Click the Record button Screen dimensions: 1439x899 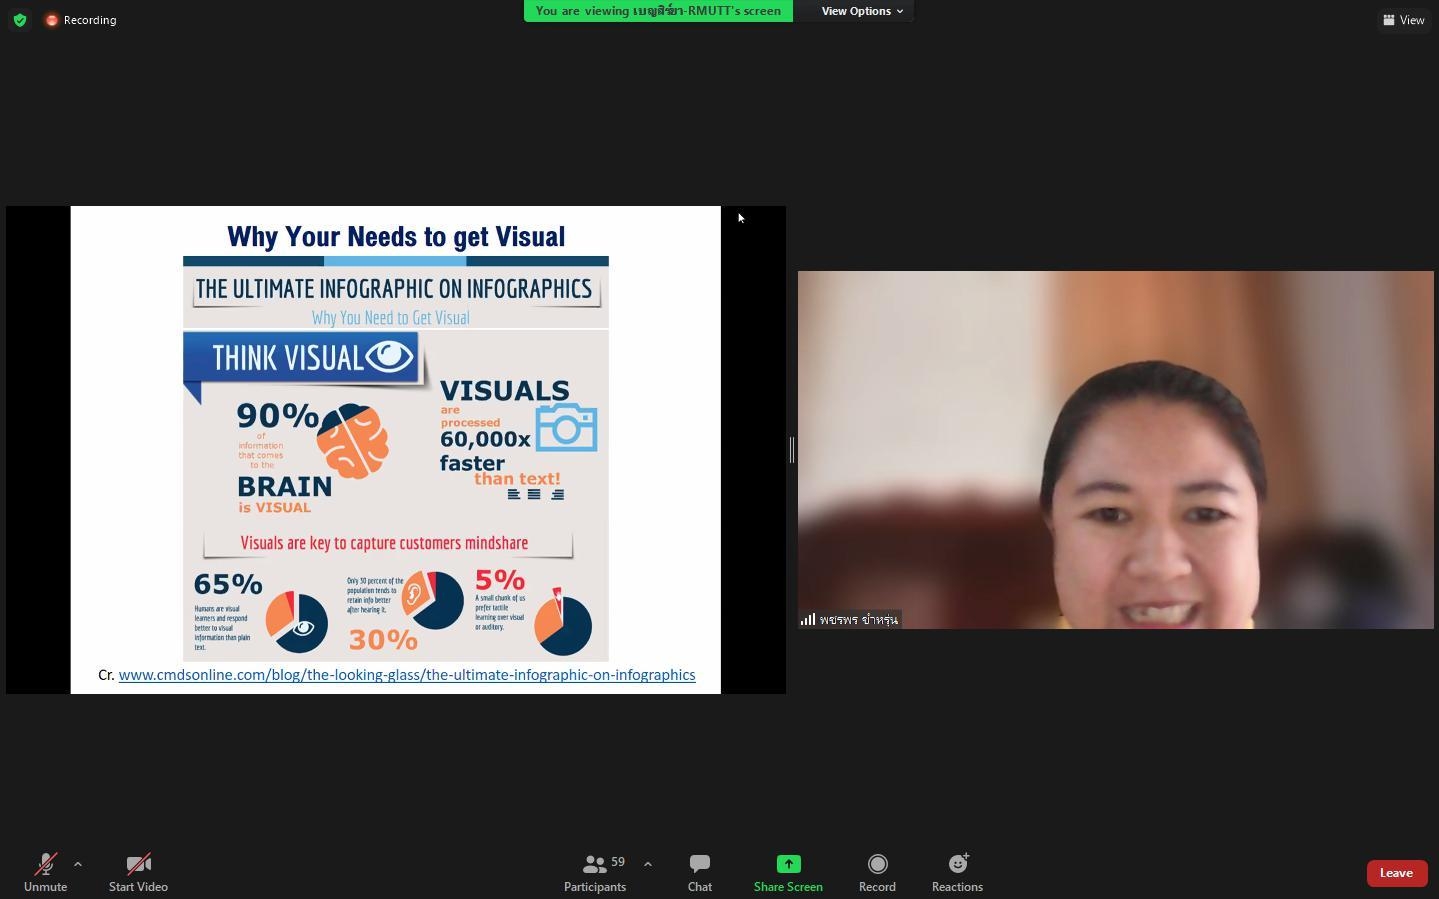tap(877, 872)
